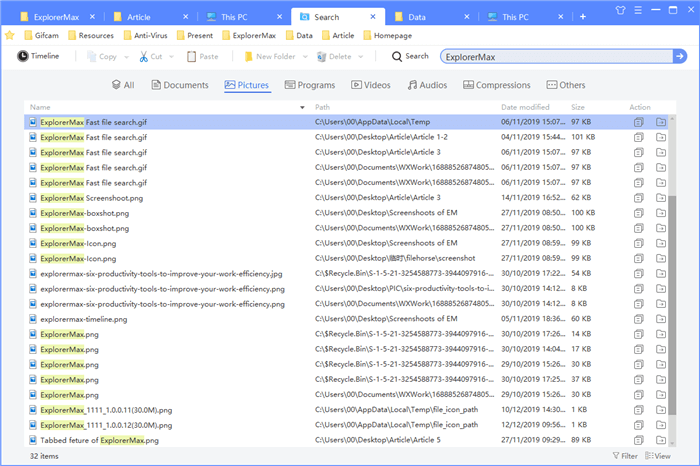Open the Article bookmark folder
This screenshot has height=466, width=700.
[x=338, y=35]
